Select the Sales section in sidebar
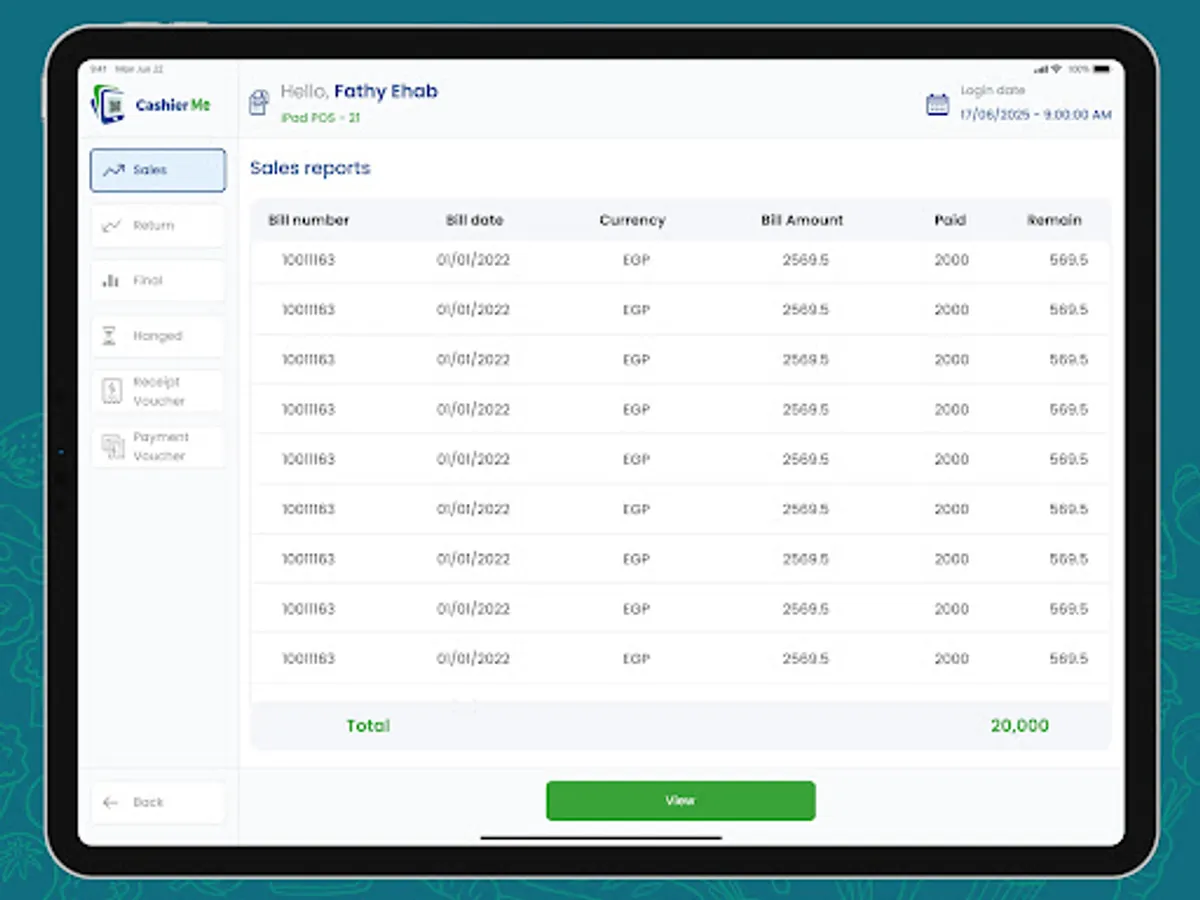 (x=157, y=170)
